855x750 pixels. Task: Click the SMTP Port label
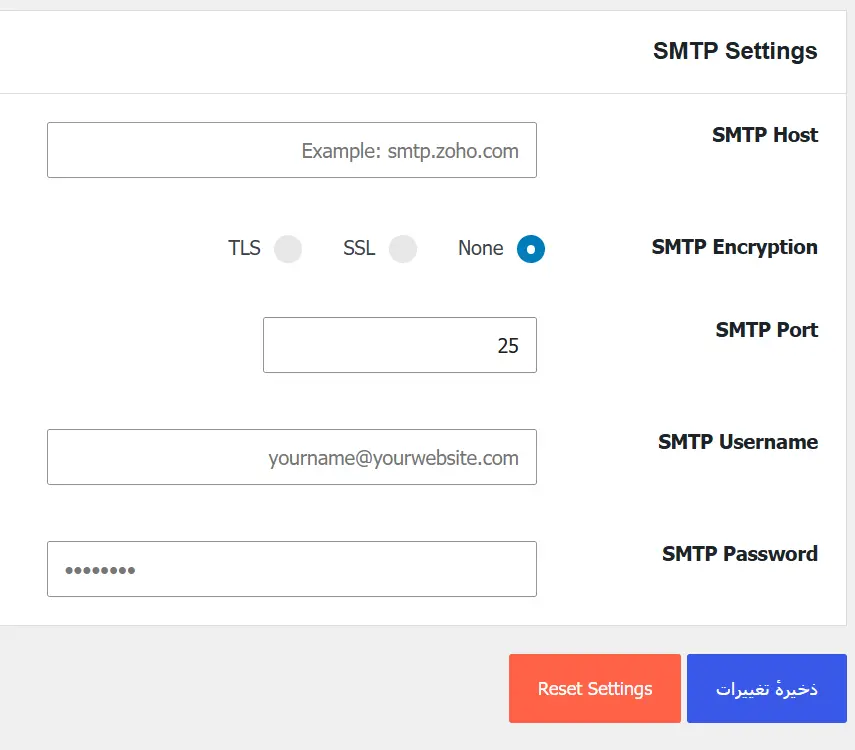click(x=767, y=330)
